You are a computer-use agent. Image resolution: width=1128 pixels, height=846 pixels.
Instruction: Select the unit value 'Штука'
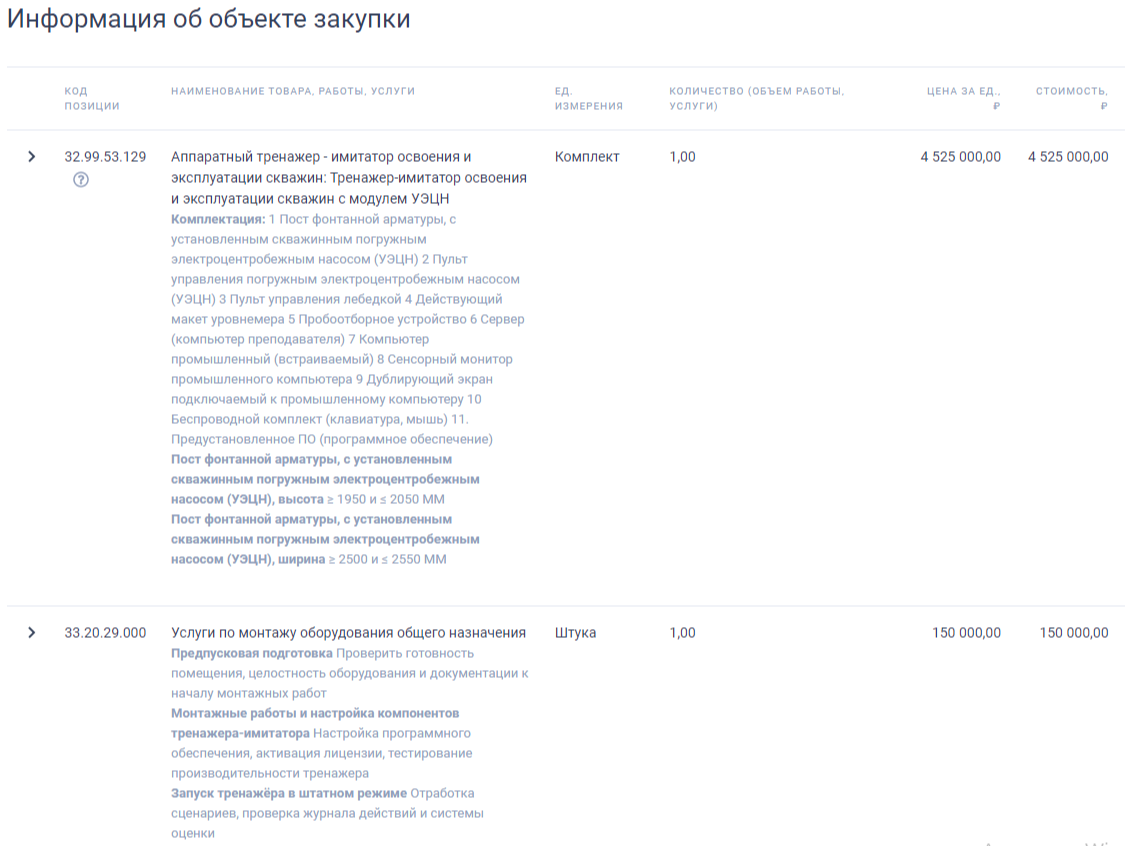(x=576, y=633)
